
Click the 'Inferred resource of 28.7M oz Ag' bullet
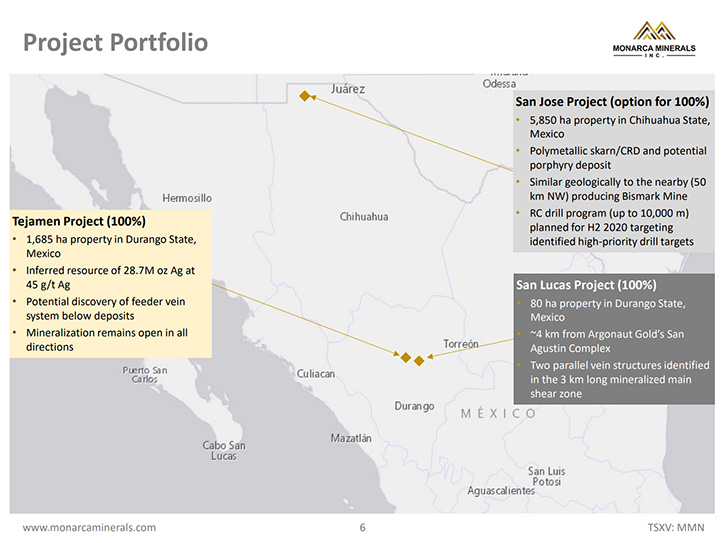(x=111, y=278)
